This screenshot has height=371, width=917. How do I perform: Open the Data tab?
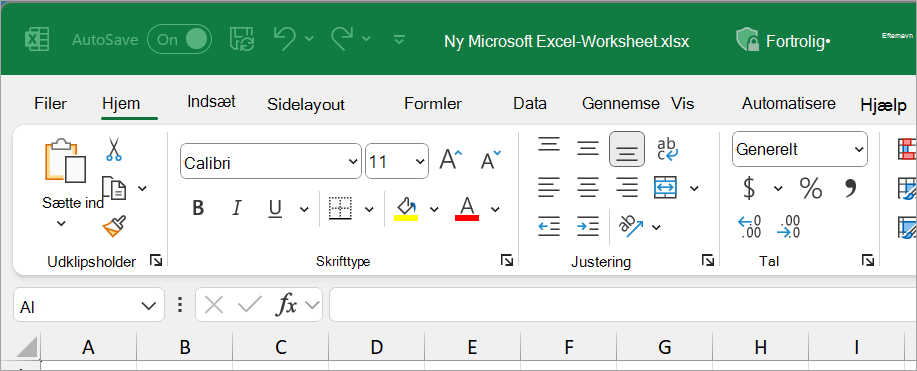tap(530, 104)
